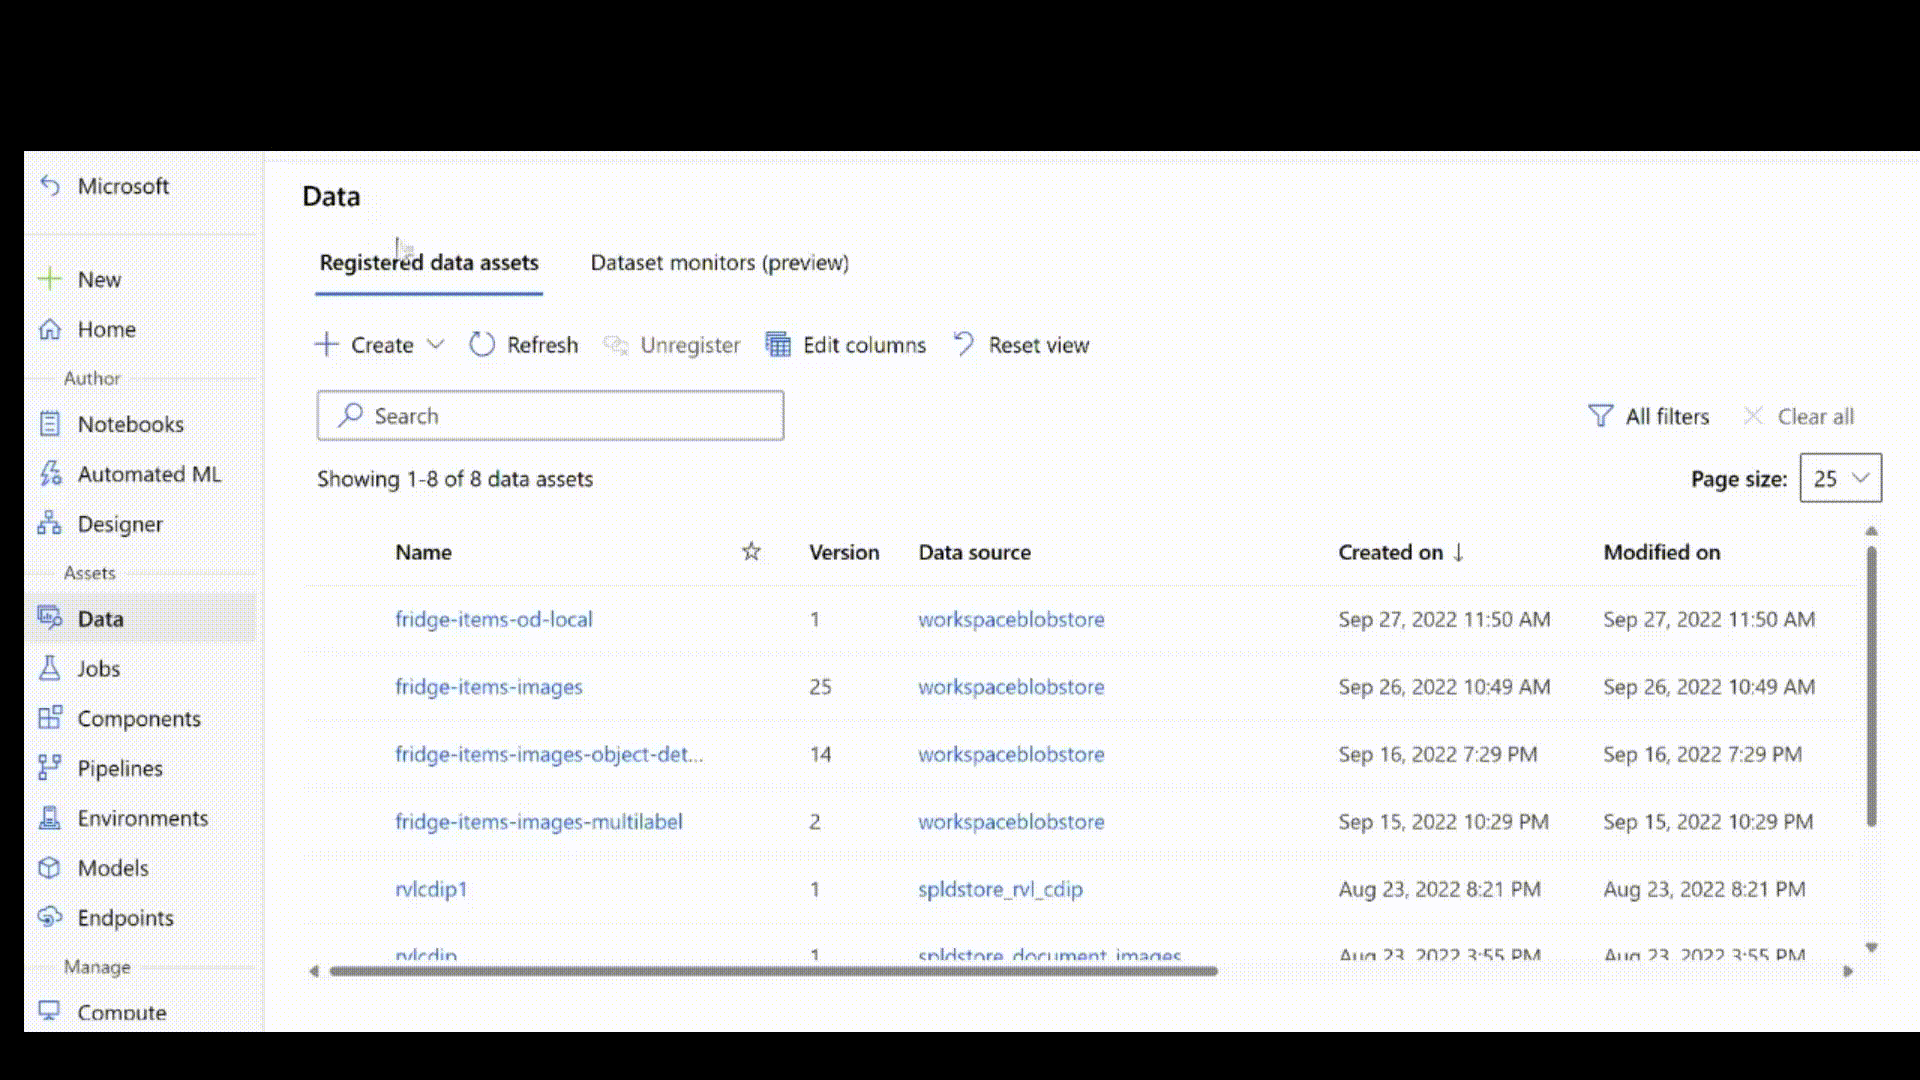Open Components from sidebar
This screenshot has height=1080, width=1920.
coord(140,717)
